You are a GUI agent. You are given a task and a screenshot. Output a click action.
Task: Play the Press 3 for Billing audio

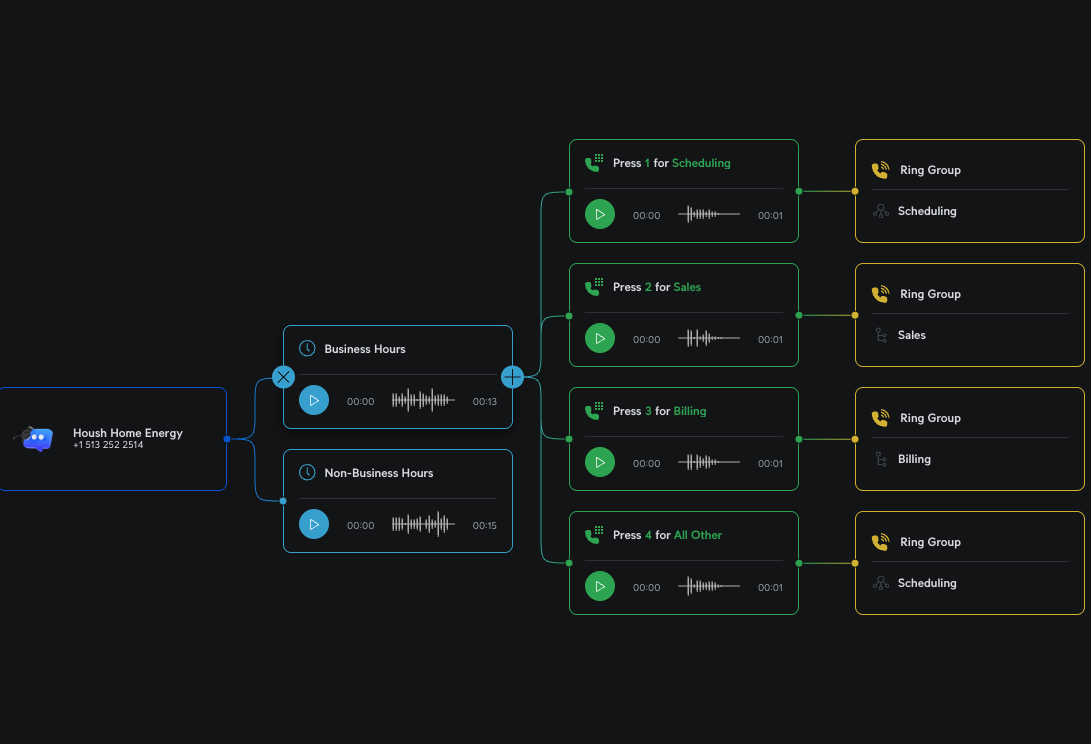point(600,463)
